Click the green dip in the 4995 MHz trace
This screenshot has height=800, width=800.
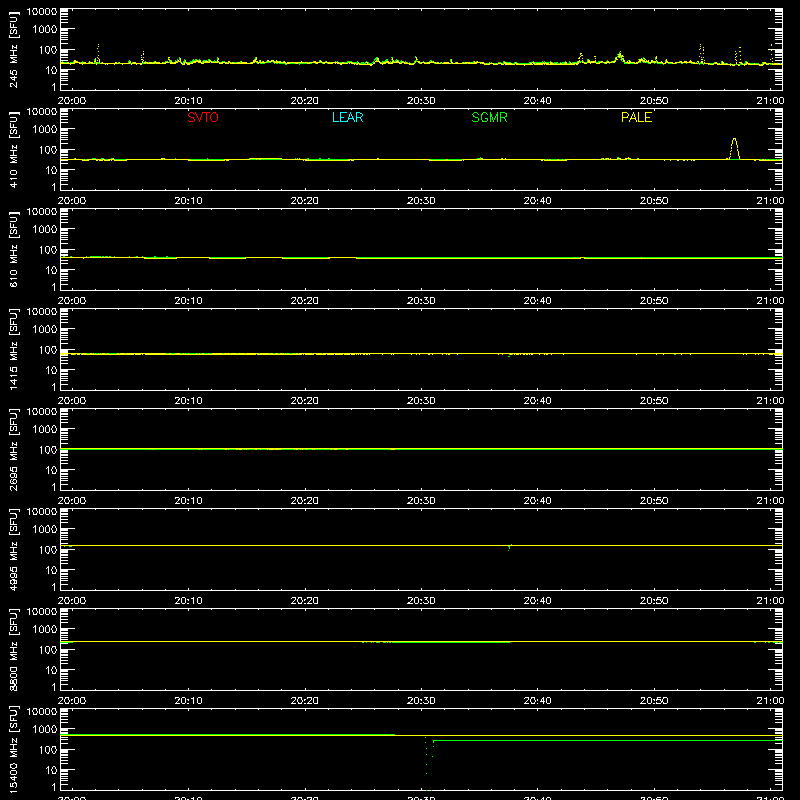509,548
